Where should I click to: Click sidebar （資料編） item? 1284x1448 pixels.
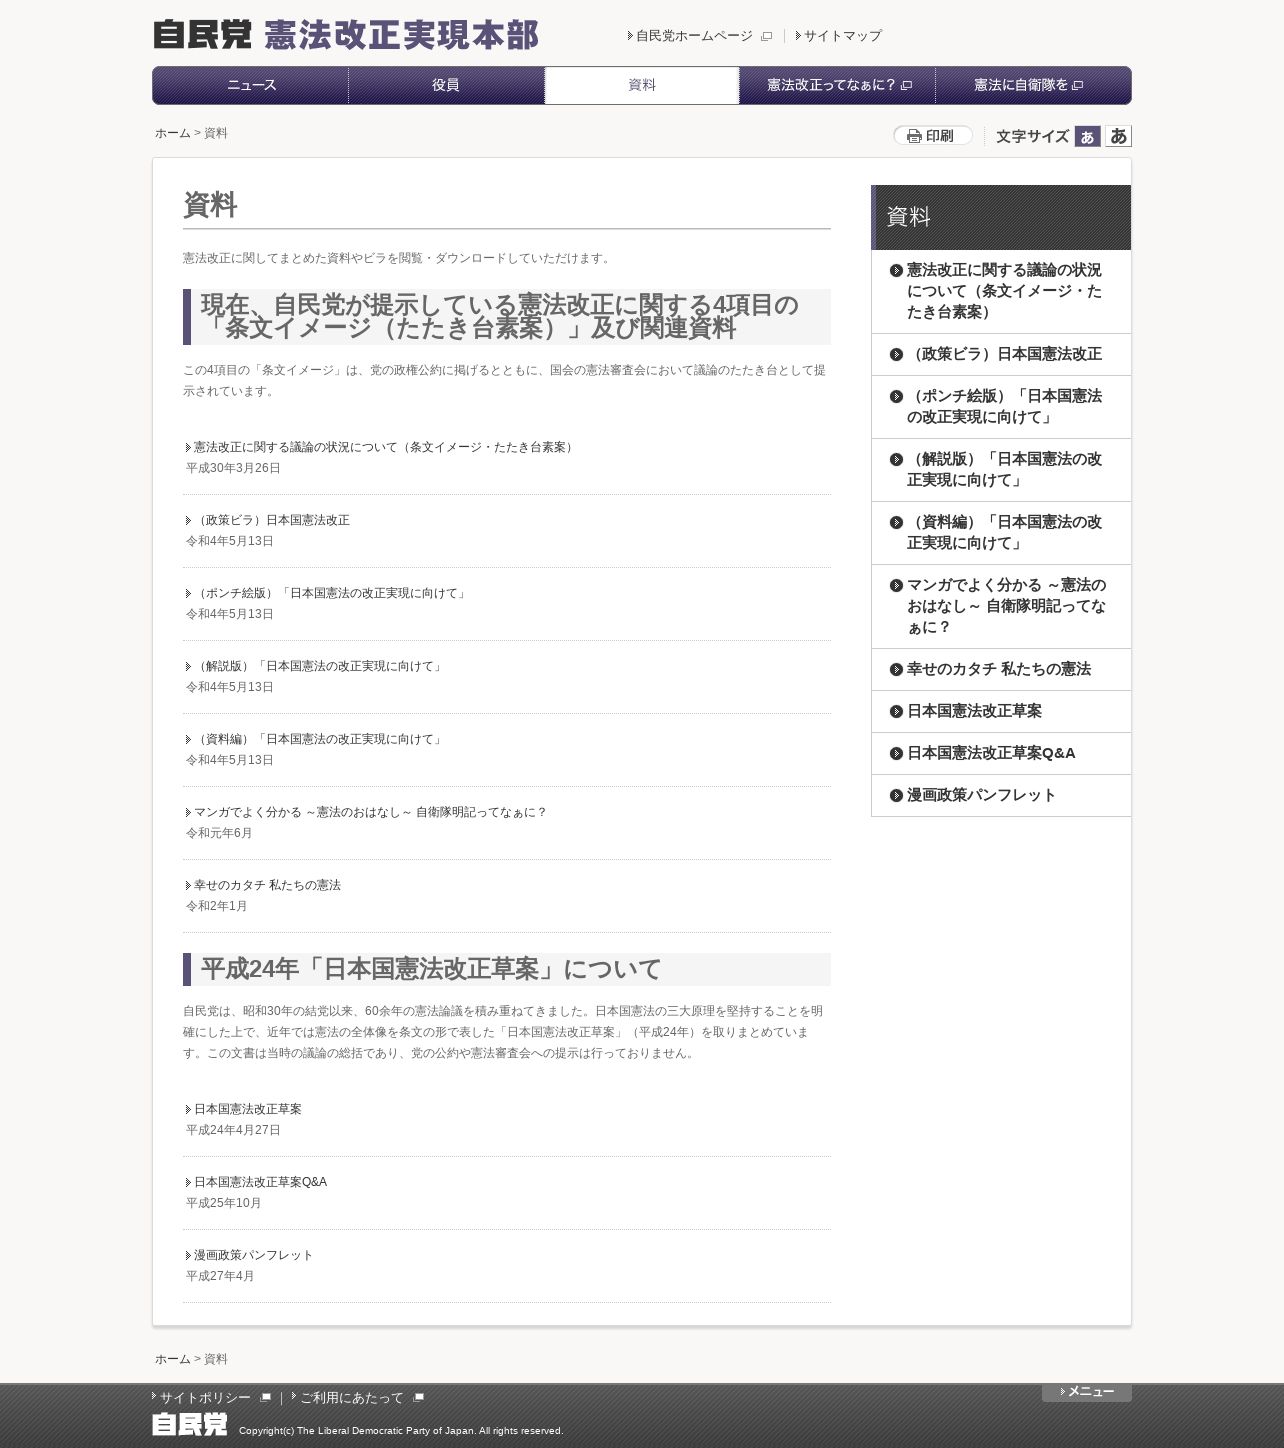[x=1001, y=533]
